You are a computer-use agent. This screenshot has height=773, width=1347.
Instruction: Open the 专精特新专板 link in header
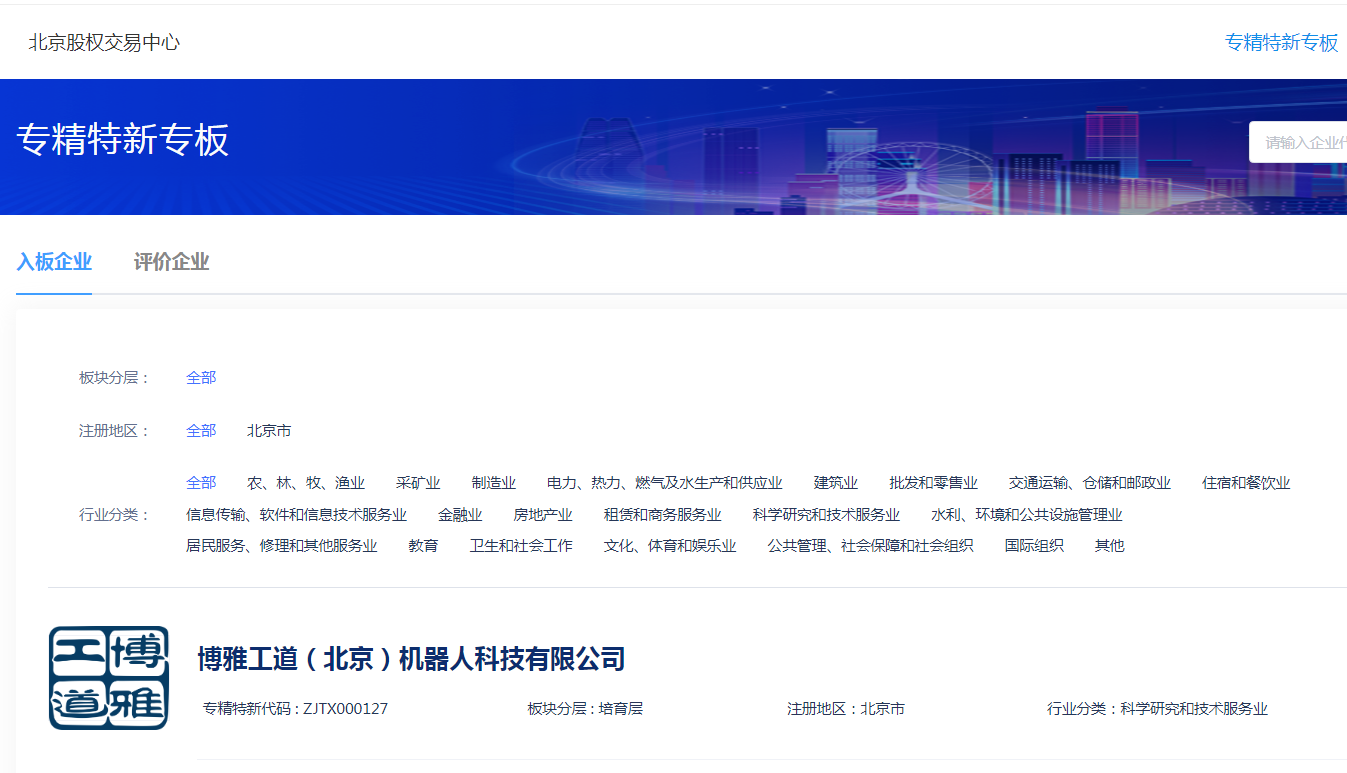click(x=1281, y=42)
